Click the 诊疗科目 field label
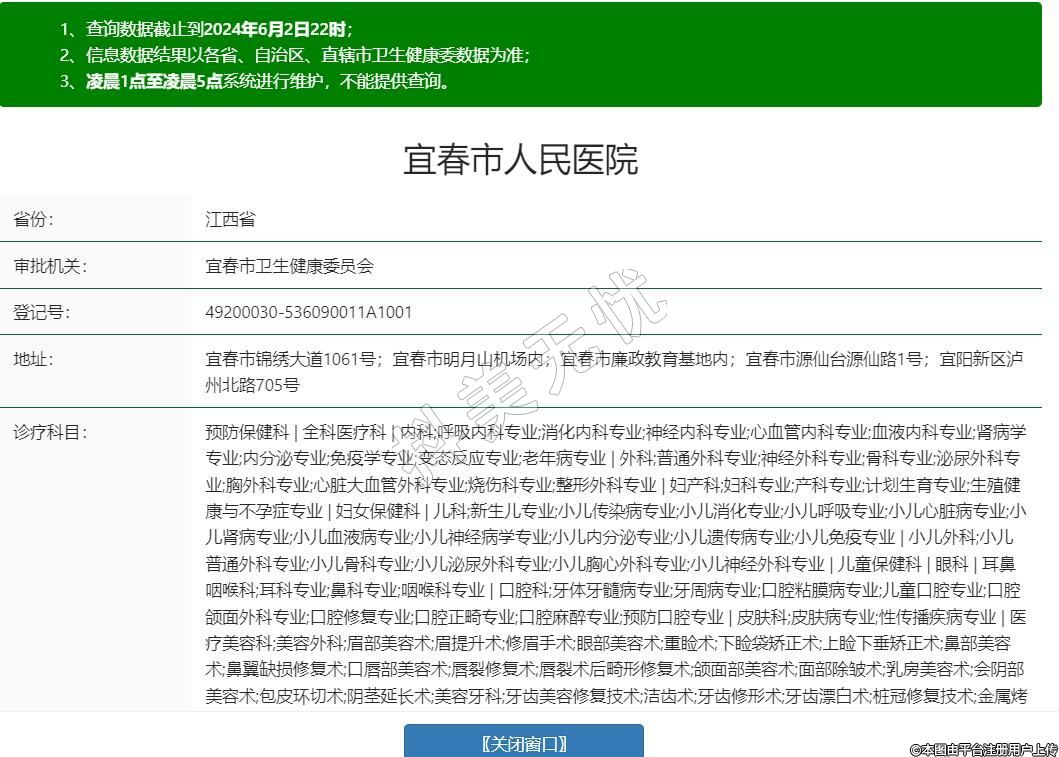 pyautogui.click(x=49, y=432)
